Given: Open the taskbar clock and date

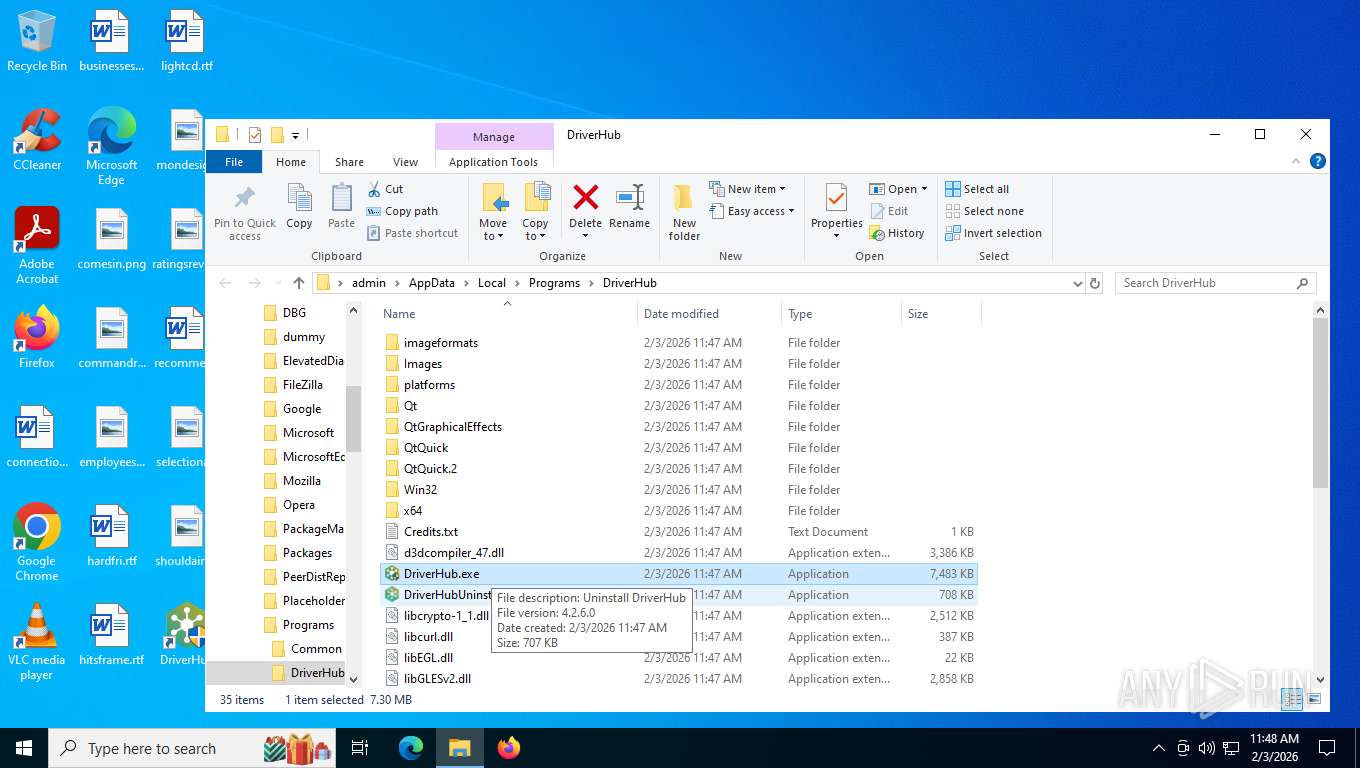Looking at the screenshot, I should coord(1274,748).
